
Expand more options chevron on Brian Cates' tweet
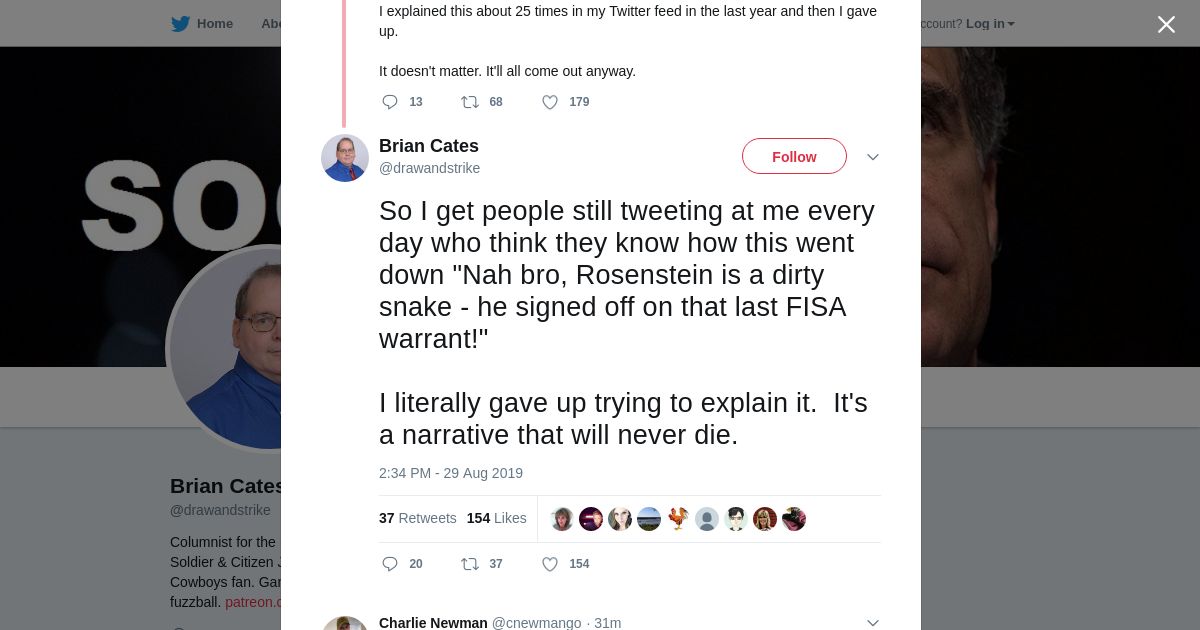(x=873, y=157)
